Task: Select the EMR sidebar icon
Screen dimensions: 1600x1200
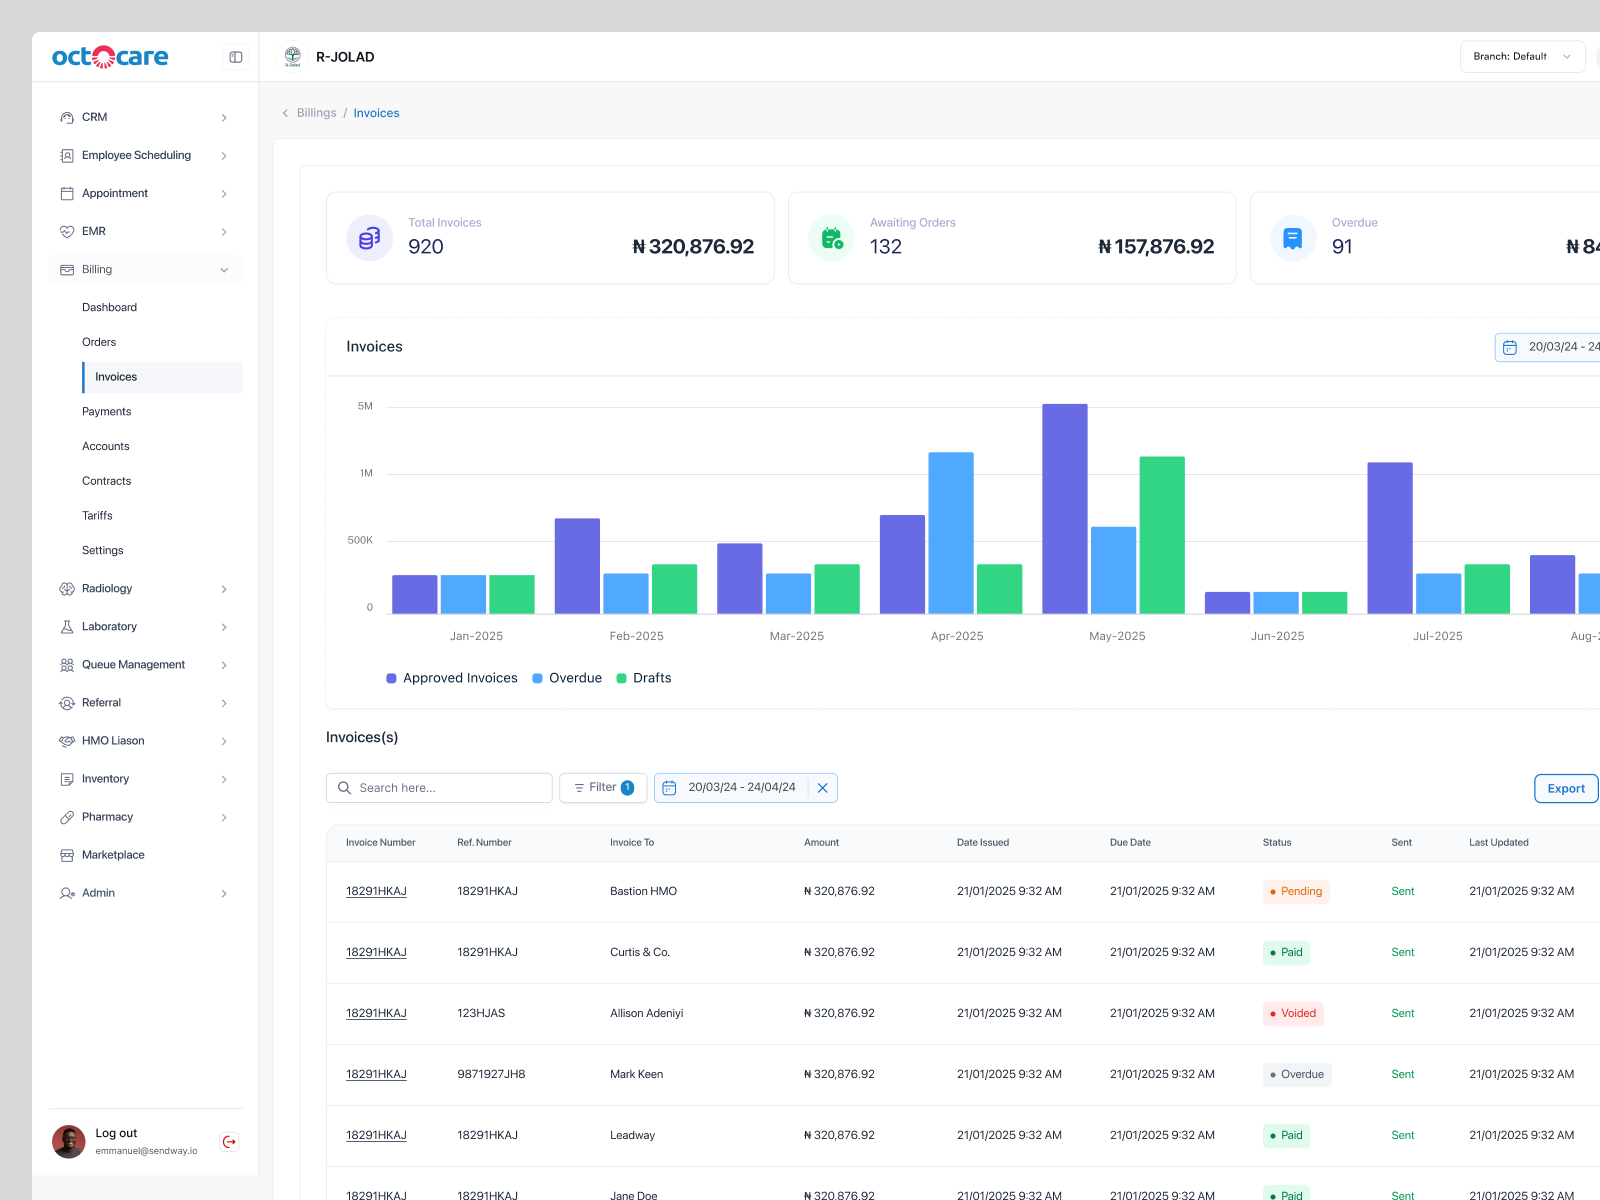Action: coord(66,231)
